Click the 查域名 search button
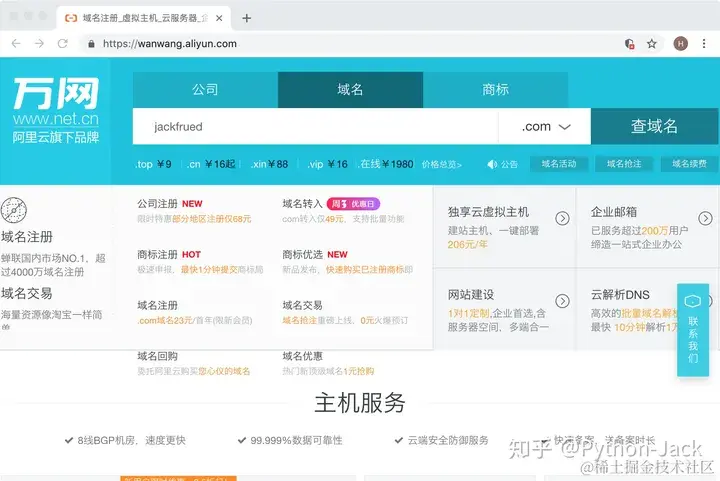This screenshot has height=481, width=720. 654,126
